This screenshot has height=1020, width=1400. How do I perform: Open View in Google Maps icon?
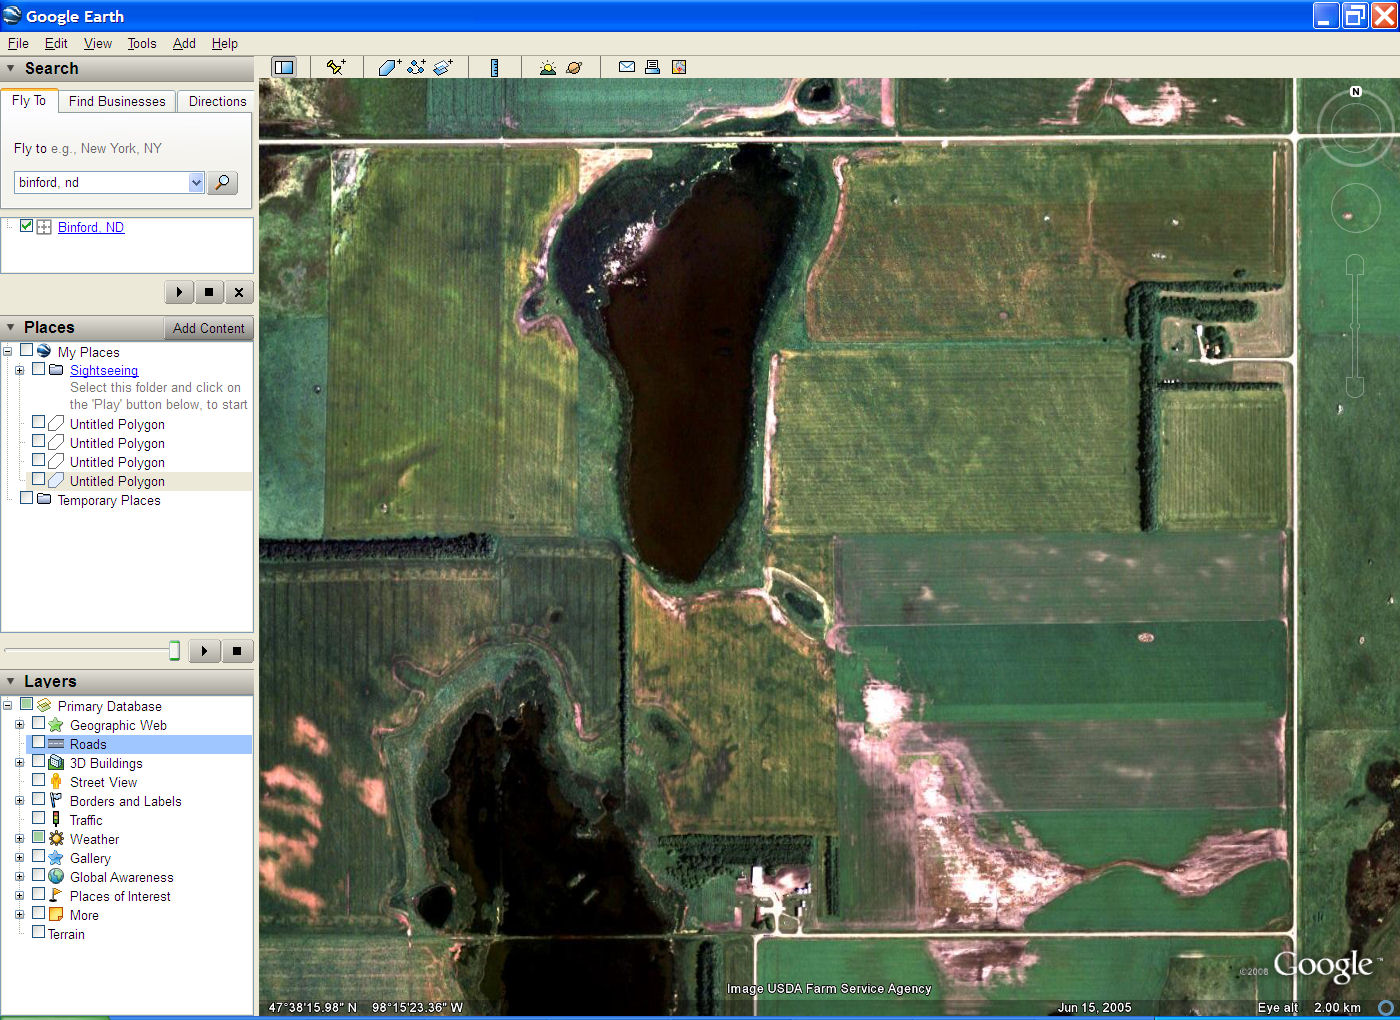tap(679, 67)
